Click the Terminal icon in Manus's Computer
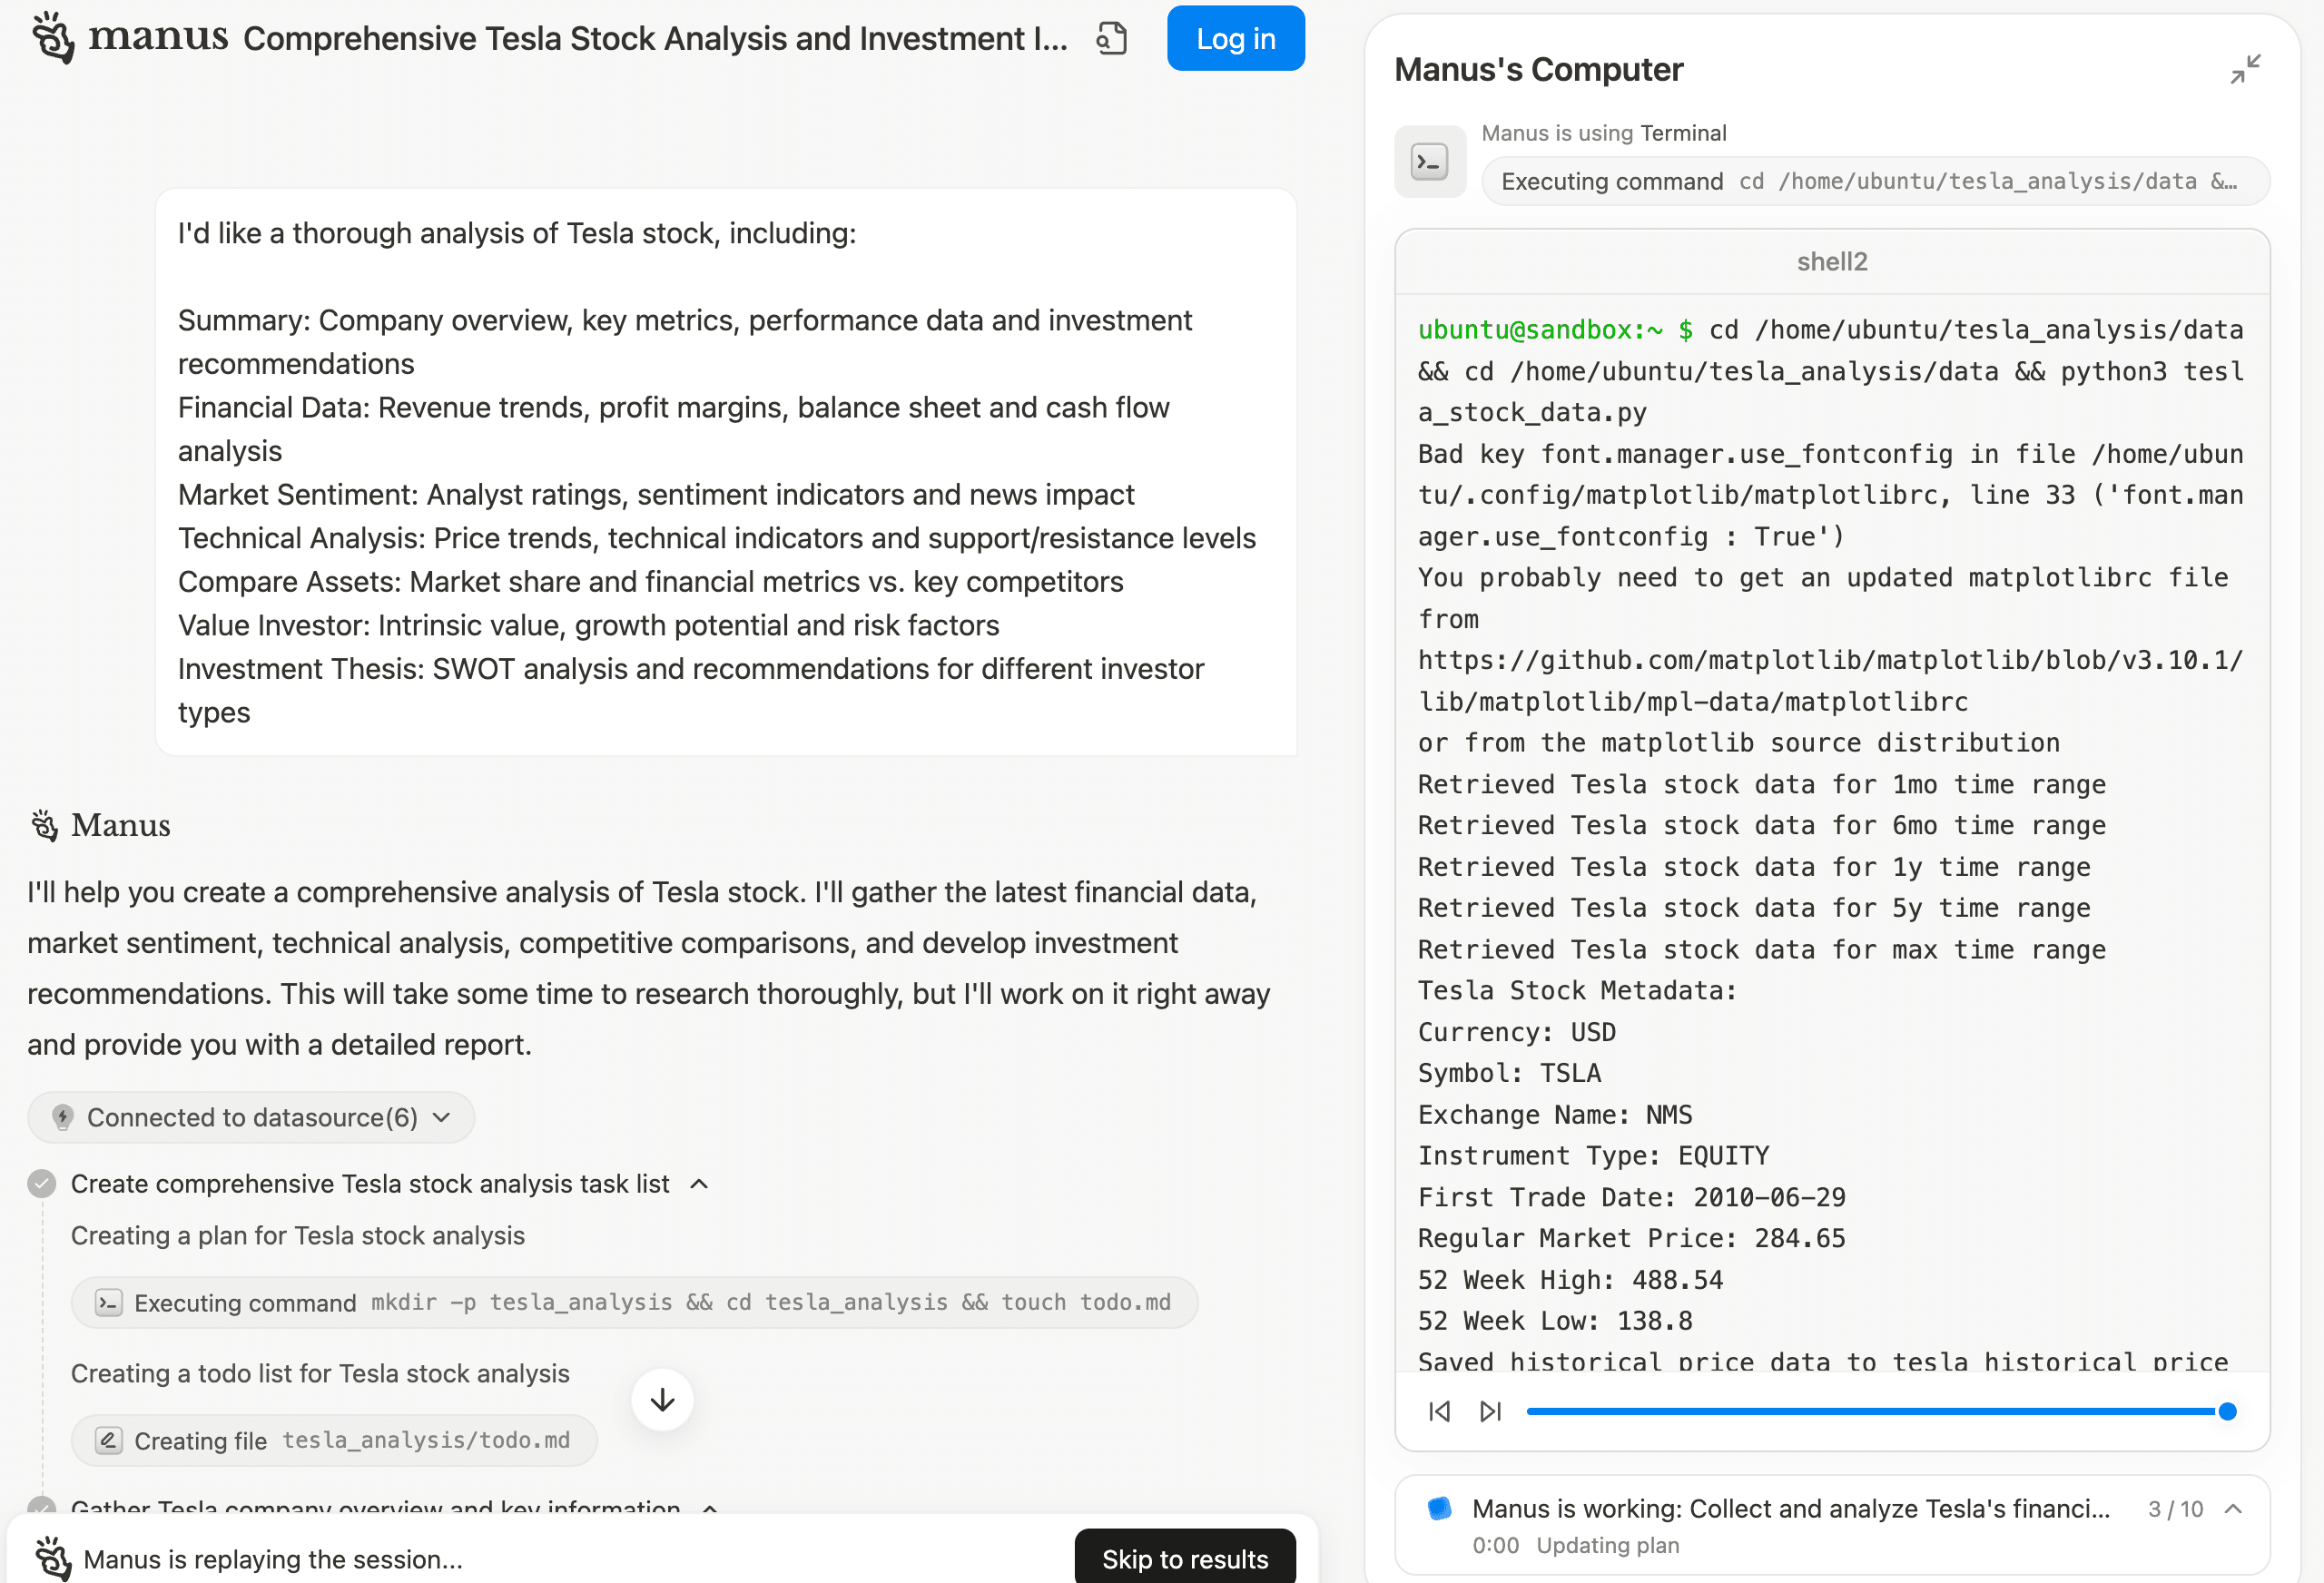The width and height of the screenshot is (2324, 1583). 1429,161
